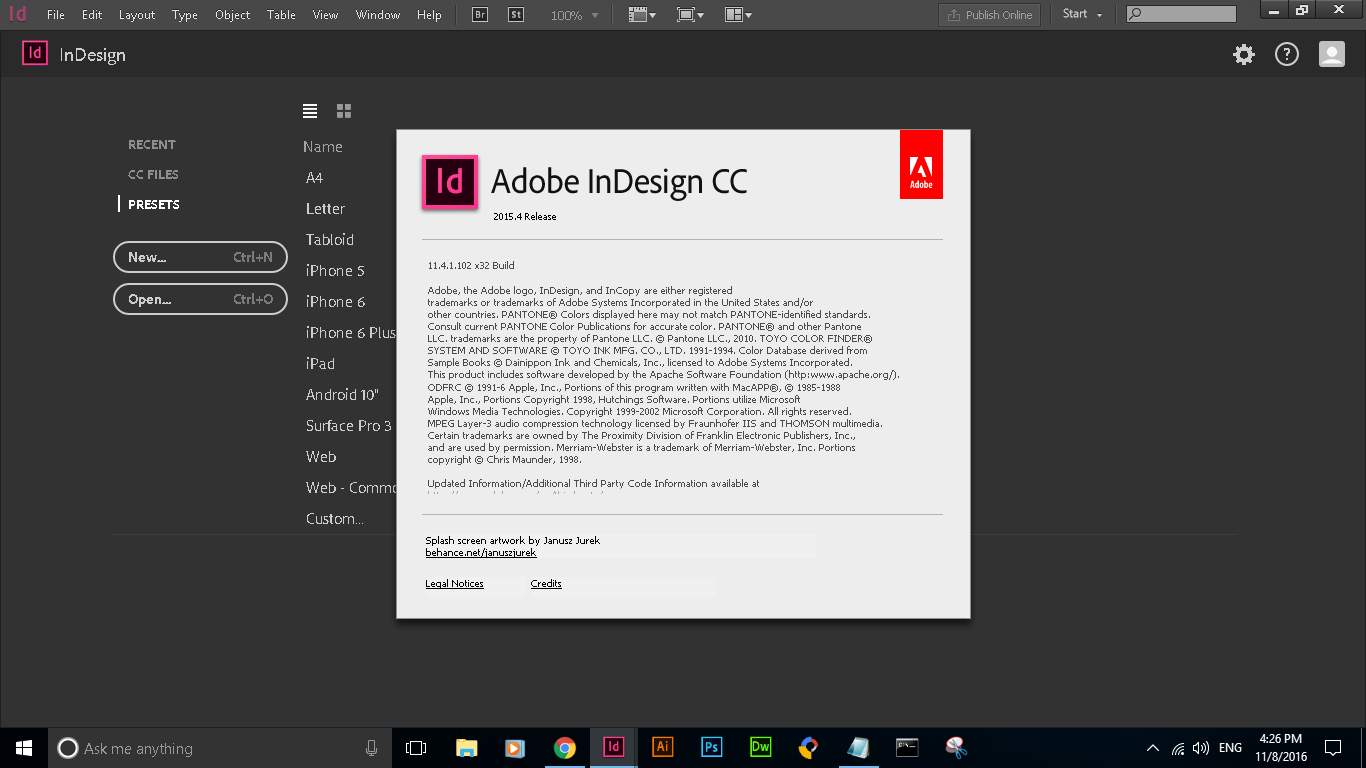Viewport: 1366px width, 768px height.
Task: Select the iPad preset
Action: (x=320, y=364)
